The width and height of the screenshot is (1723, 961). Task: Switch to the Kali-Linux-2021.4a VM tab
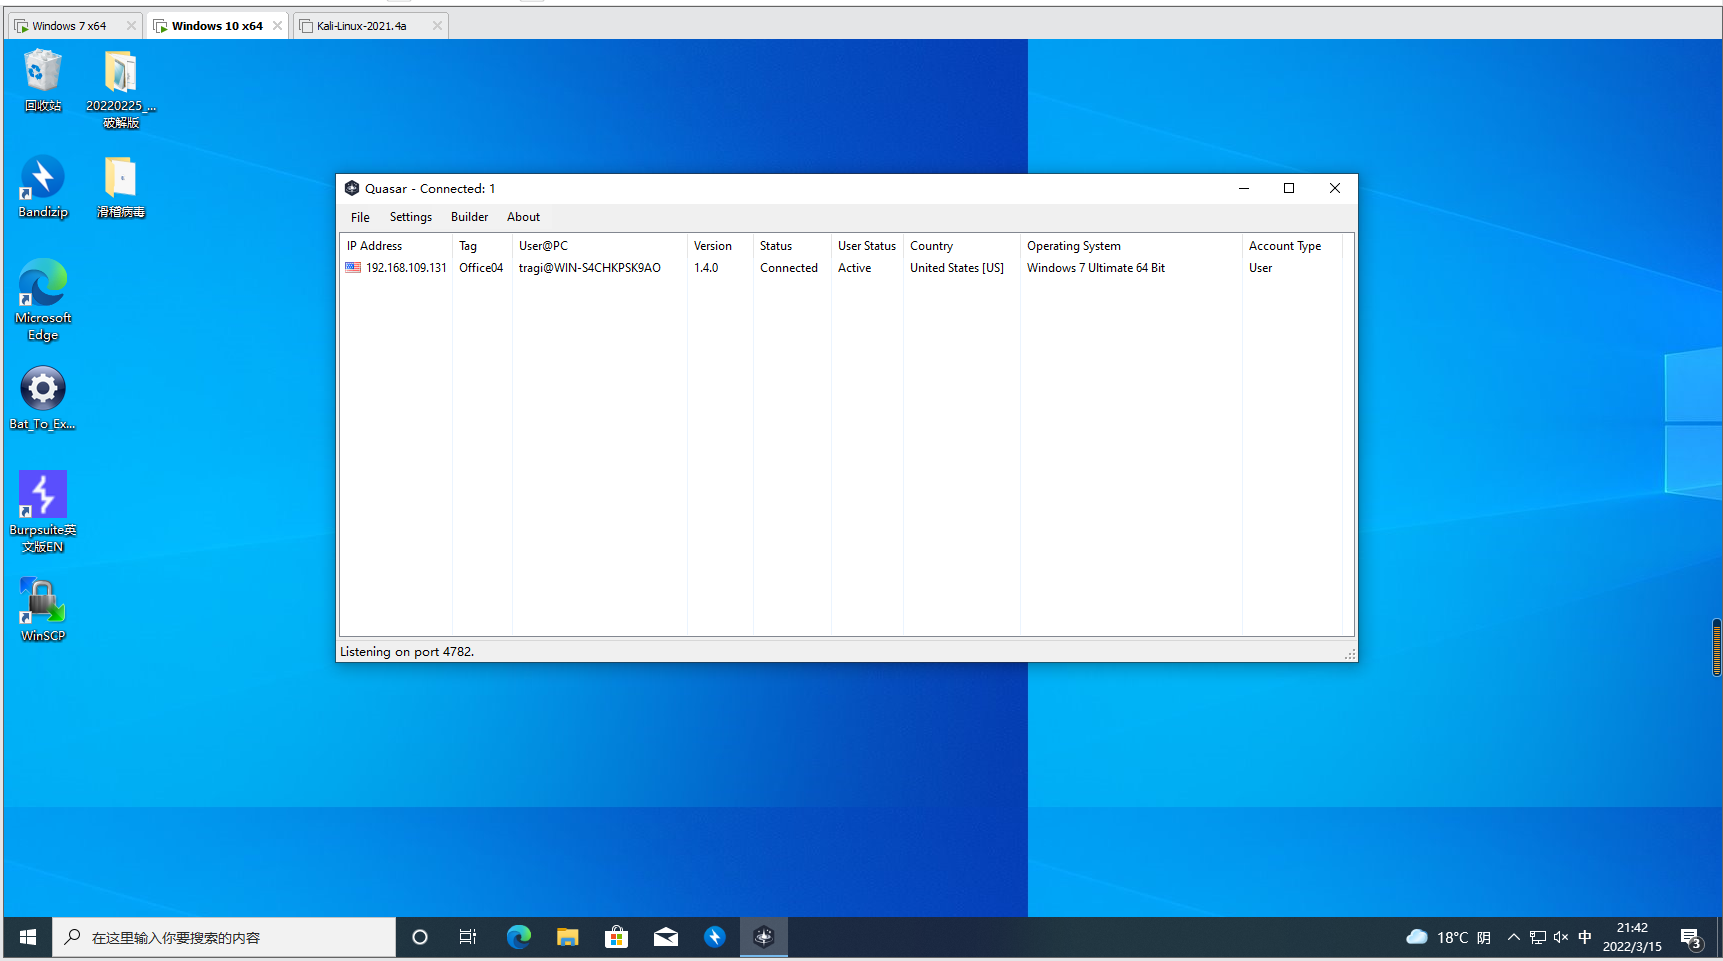(362, 26)
